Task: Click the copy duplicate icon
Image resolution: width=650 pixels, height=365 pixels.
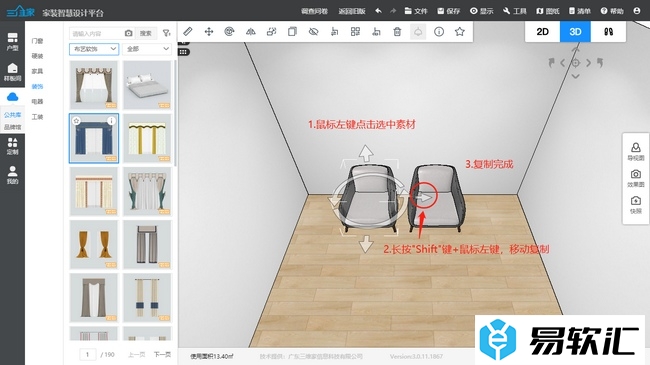Action: click(x=292, y=32)
